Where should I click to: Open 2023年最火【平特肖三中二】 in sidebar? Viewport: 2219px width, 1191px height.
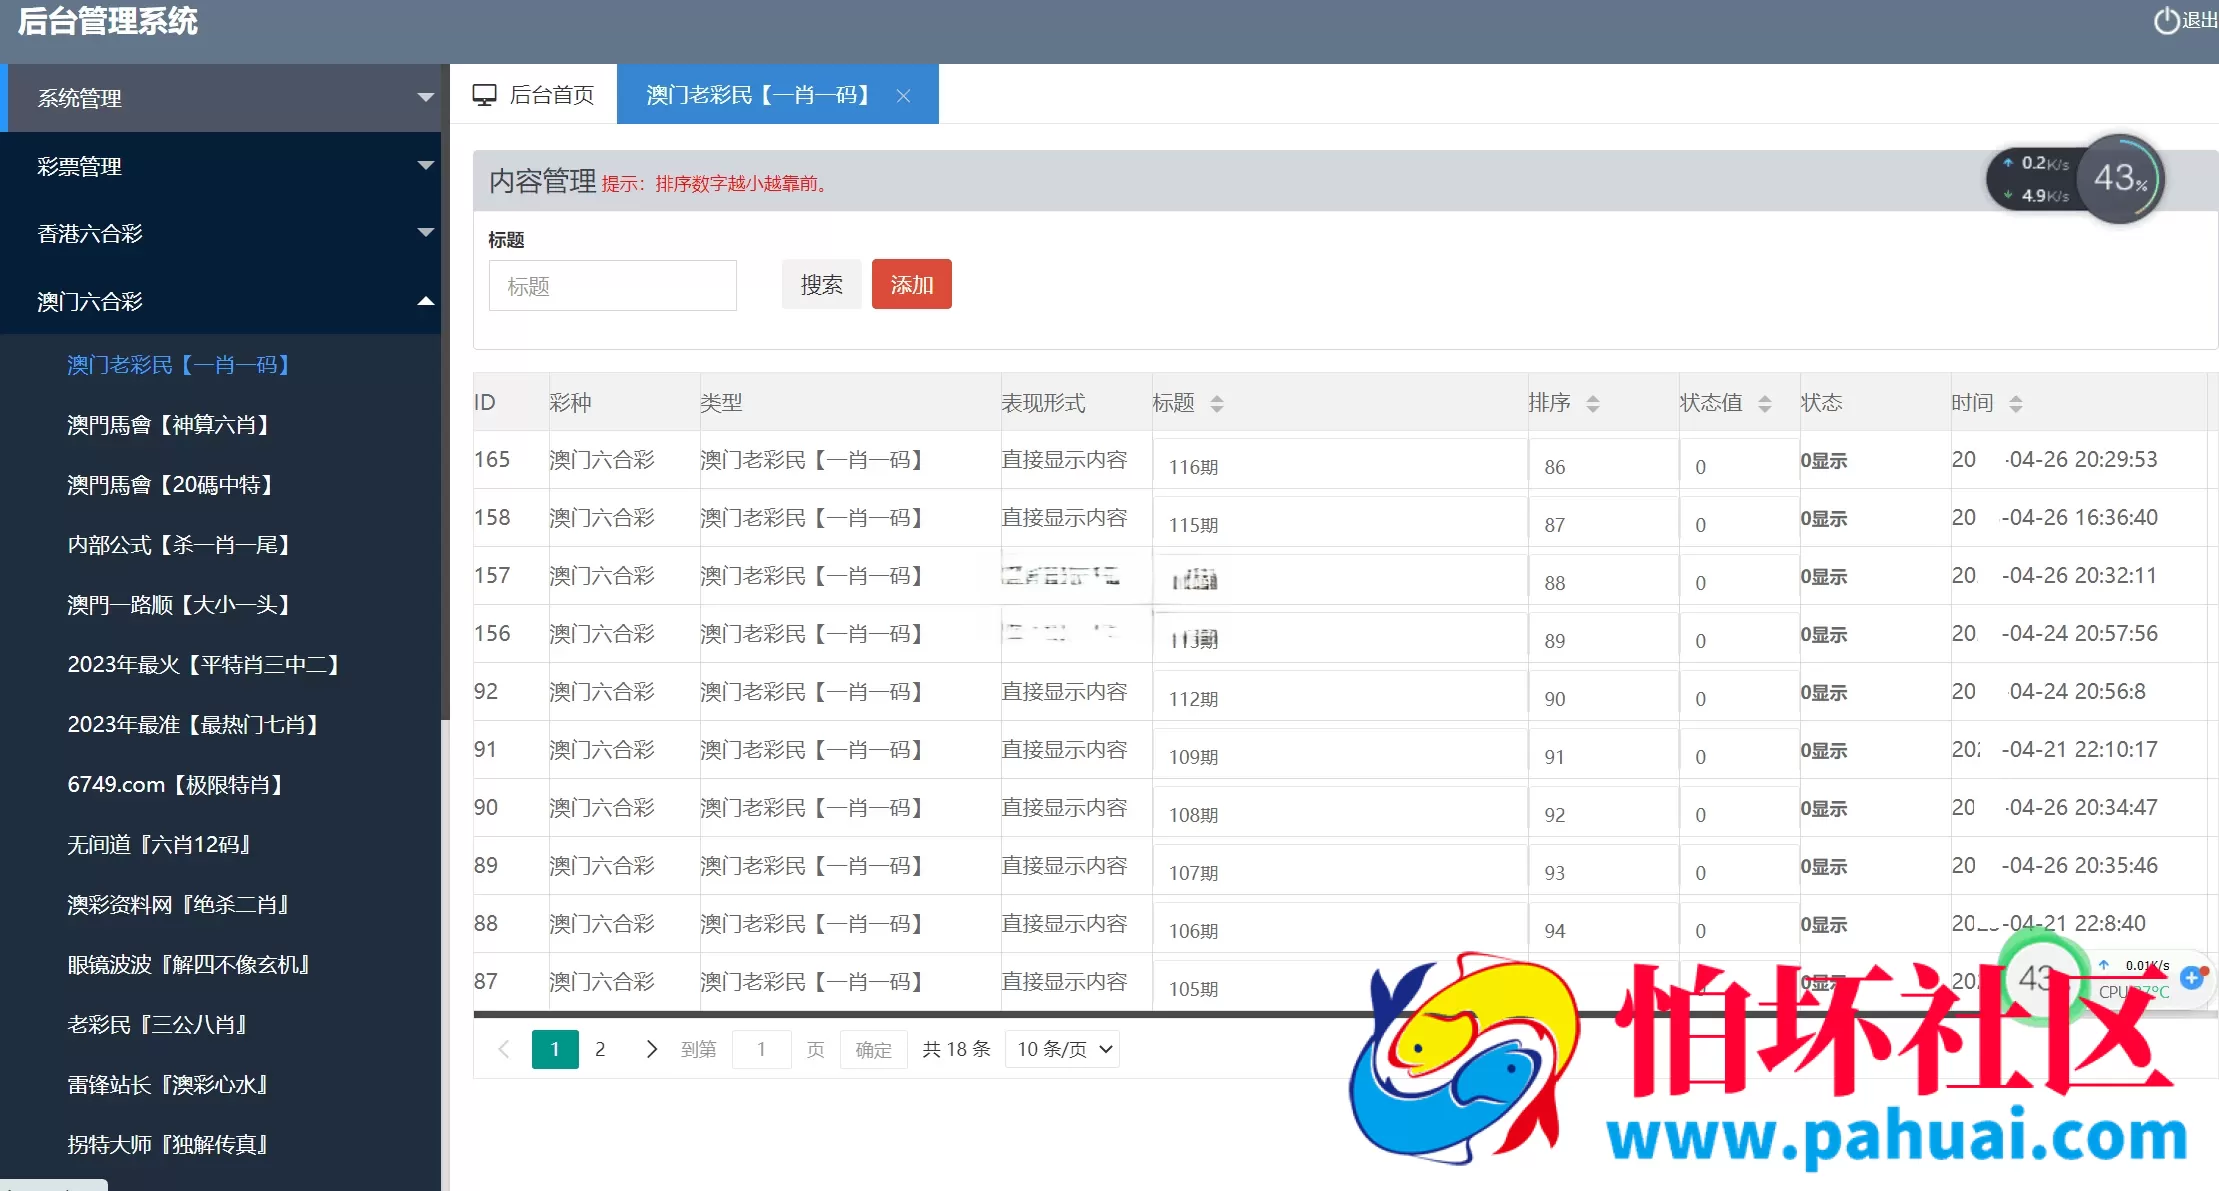click(203, 665)
